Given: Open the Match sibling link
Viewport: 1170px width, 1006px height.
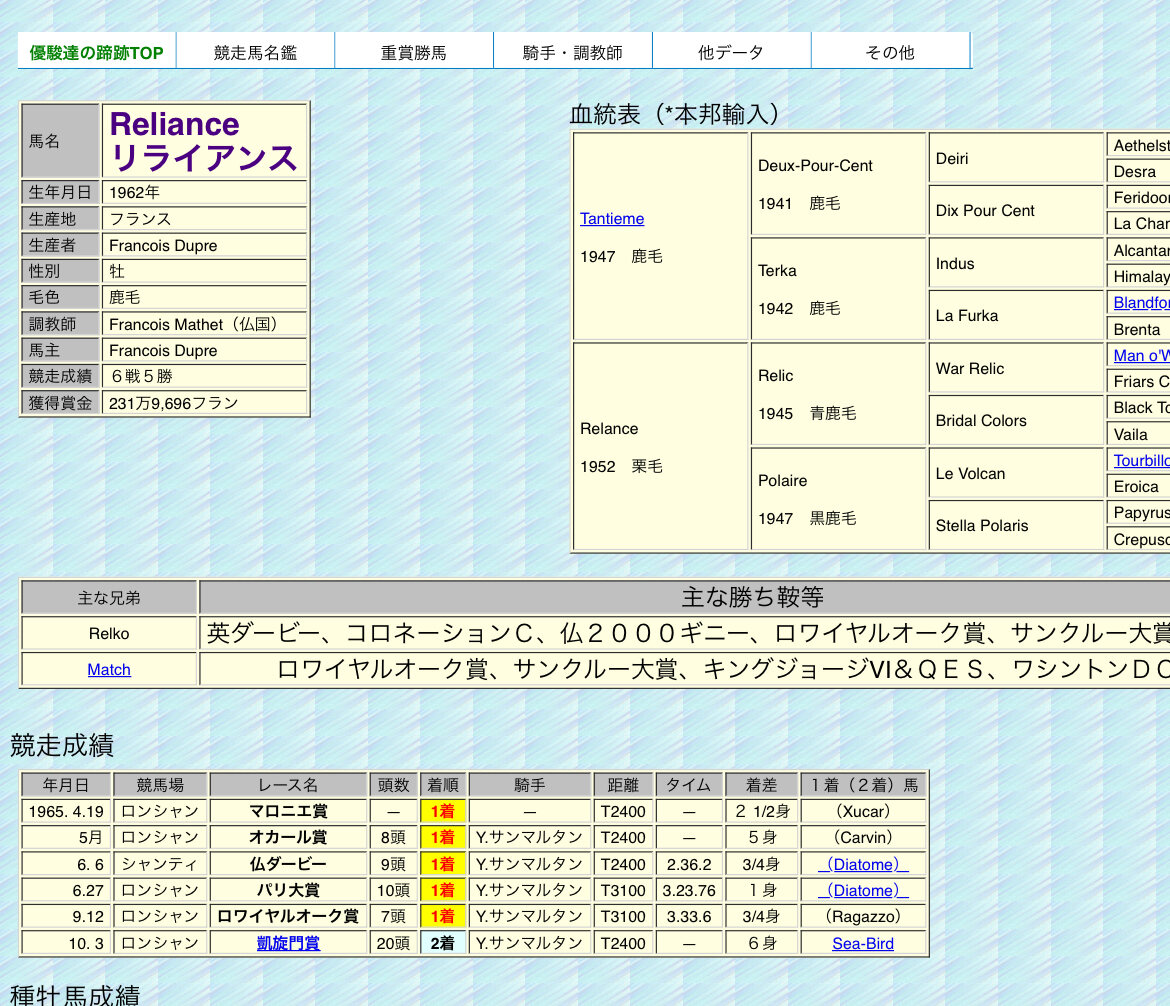Looking at the screenshot, I should point(109,670).
